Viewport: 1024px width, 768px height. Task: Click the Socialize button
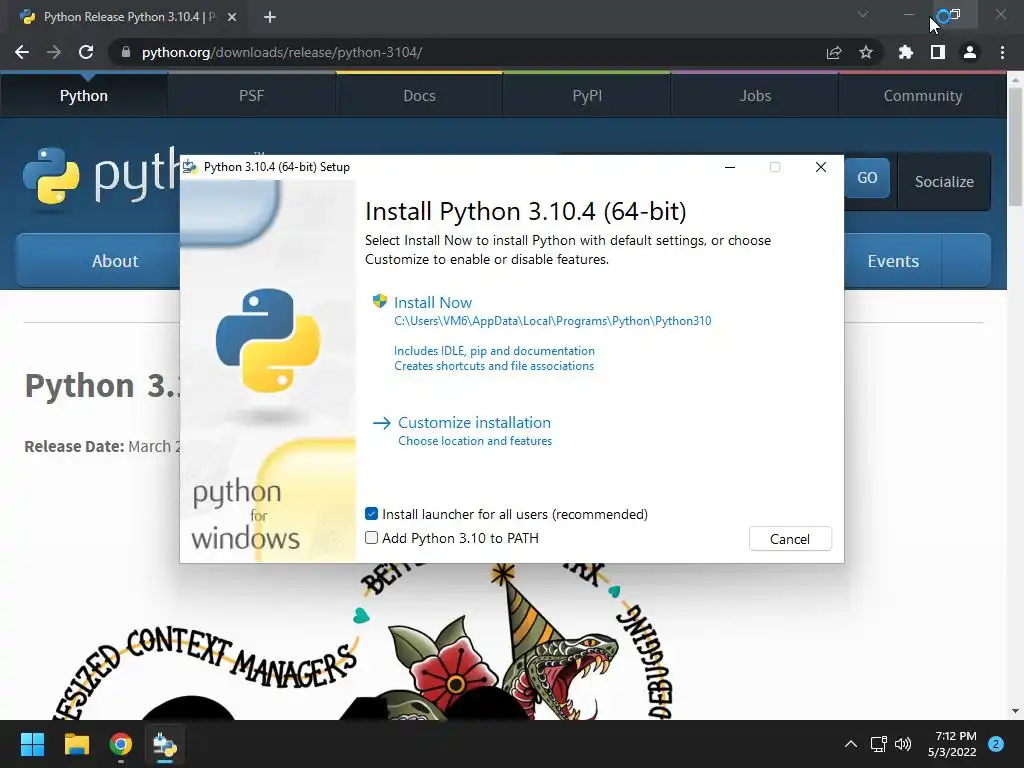(944, 182)
